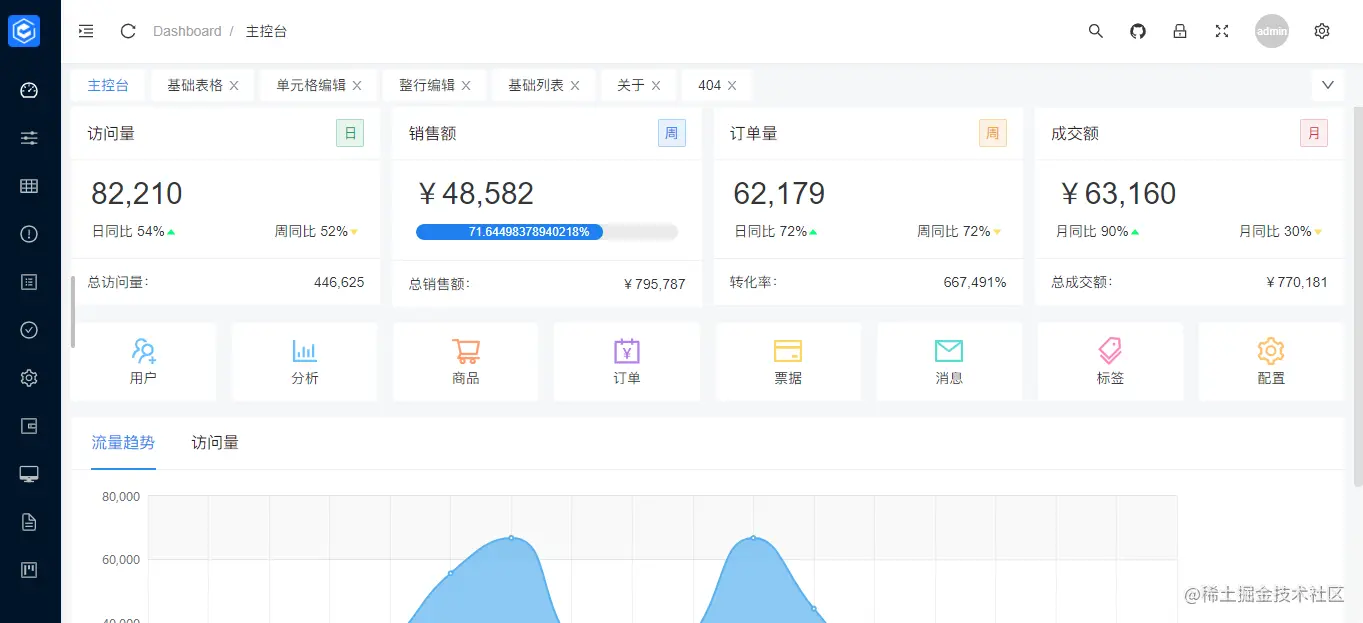This screenshot has height=623, width=1363.
Task: Click the 446,625 total visits value
Action: (x=339, y=282)
